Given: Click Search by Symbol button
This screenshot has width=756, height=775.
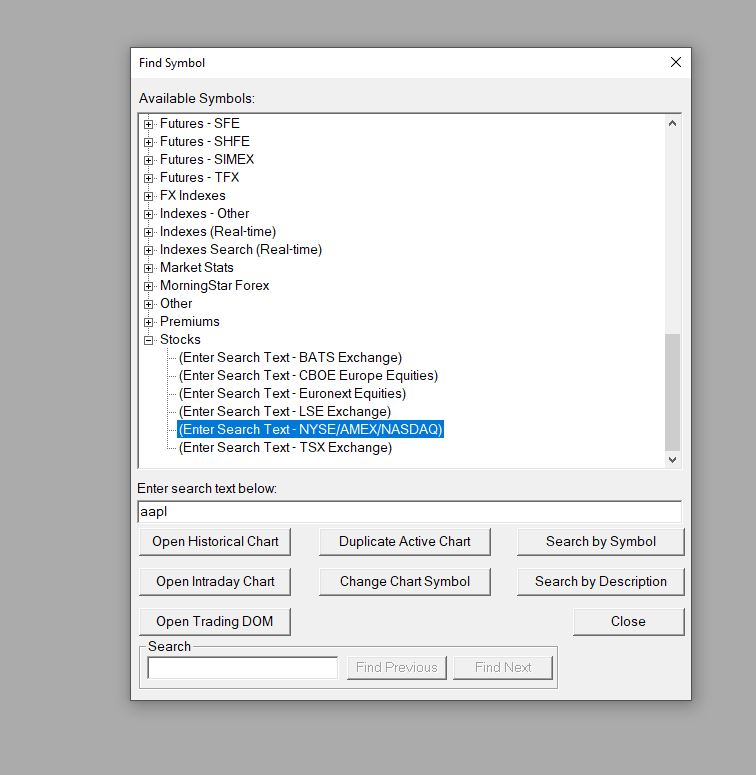Looking at the screenshot, I should coord(601,542).
